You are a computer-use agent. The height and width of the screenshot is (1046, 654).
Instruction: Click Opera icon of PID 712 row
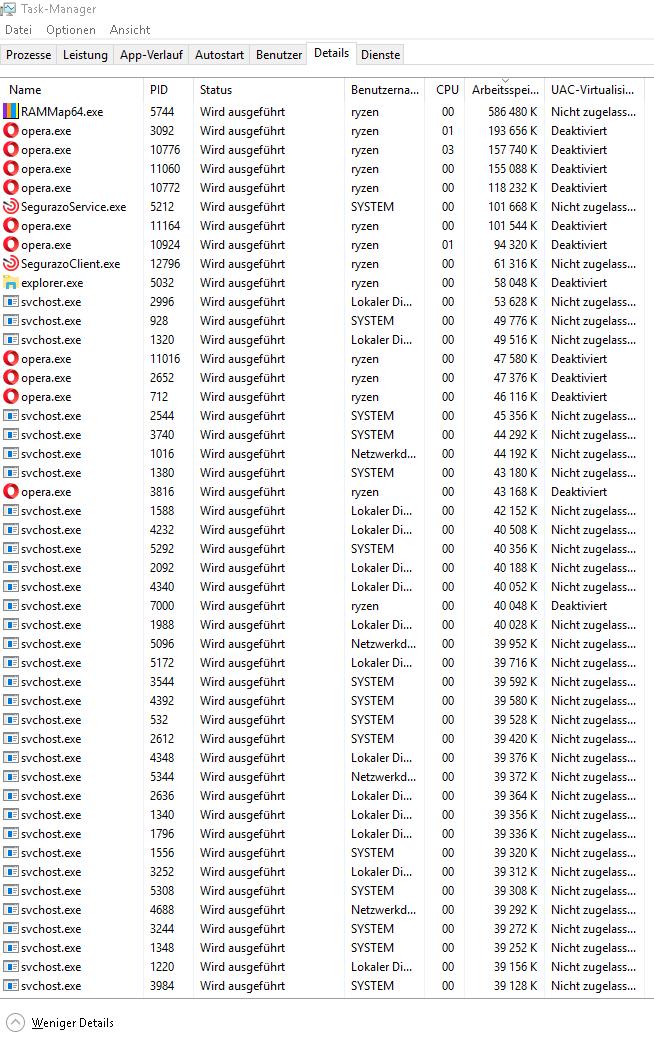tap(11, 396)
